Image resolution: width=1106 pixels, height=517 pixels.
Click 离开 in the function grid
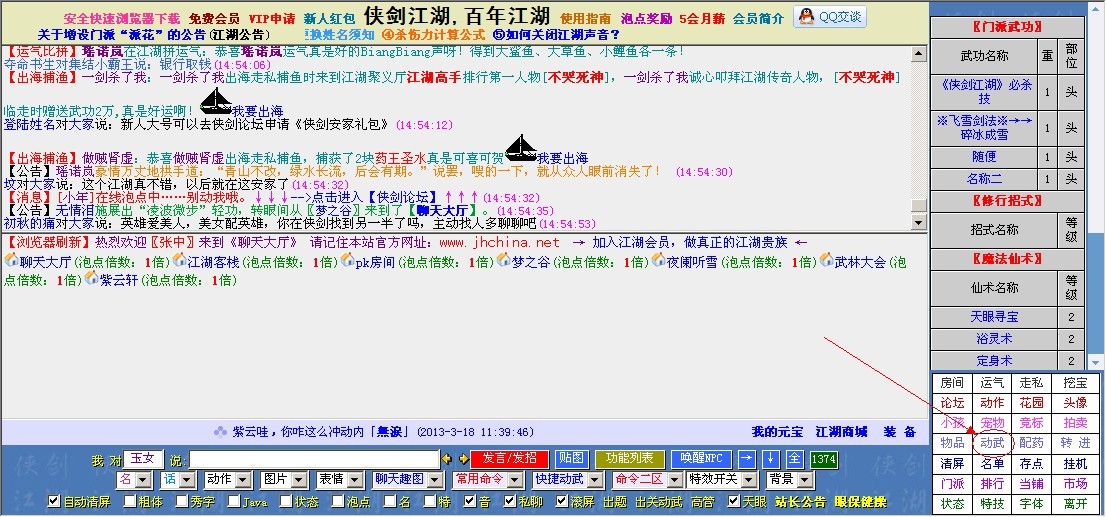coord(1075,504)
